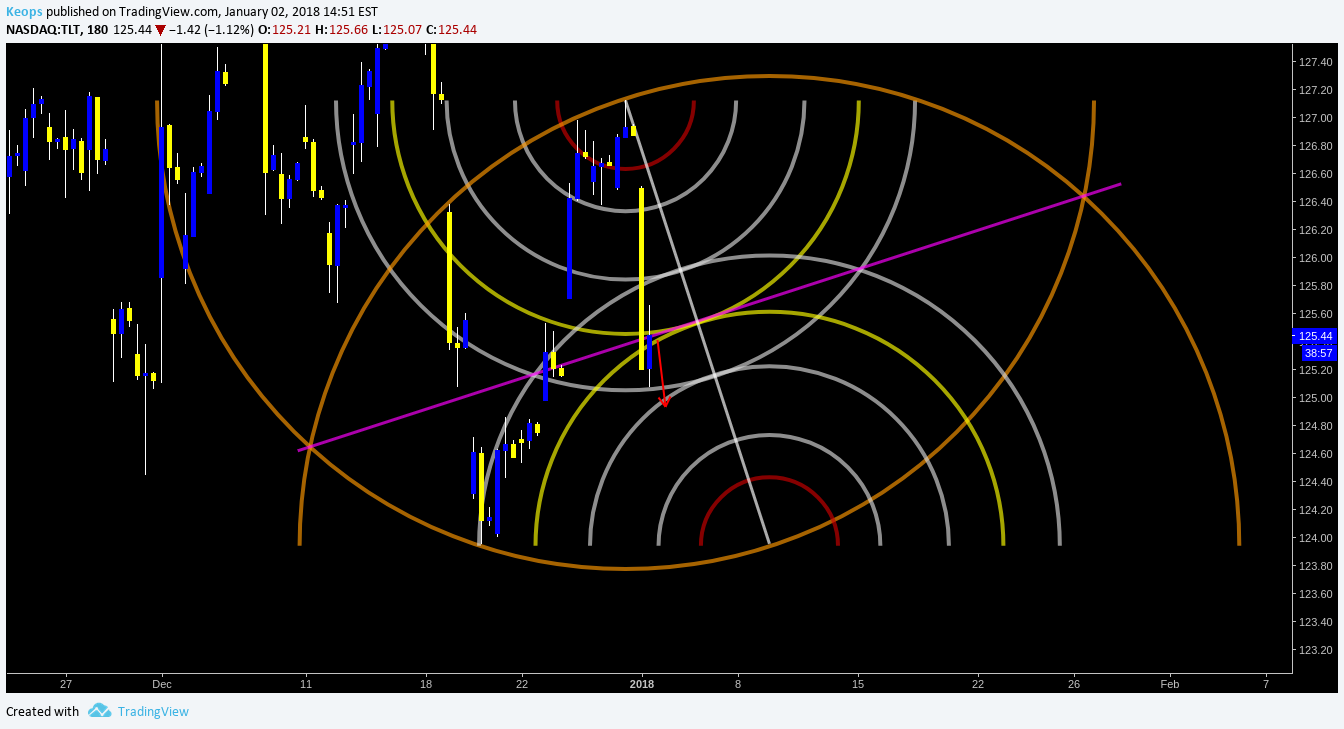The width and height of the screenshot is (1344, 729).
Task: Click the 124.00 price axis label
Action: [x=1316, y=538]
